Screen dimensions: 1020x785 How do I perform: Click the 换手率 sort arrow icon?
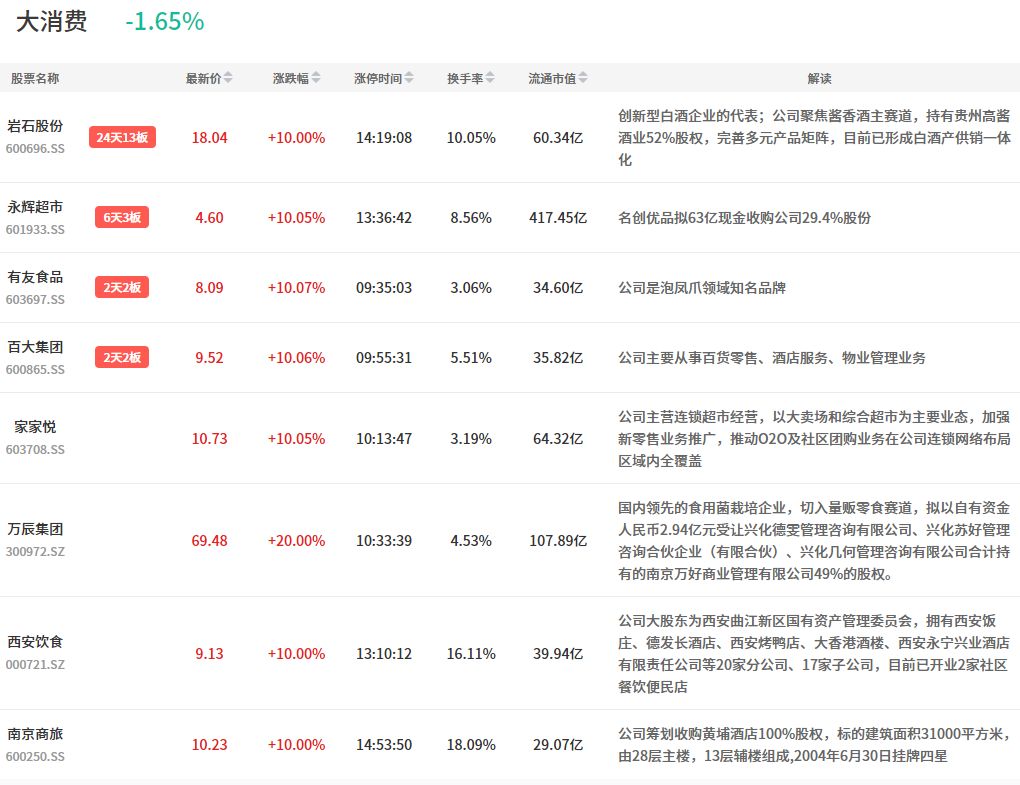pyautogui.click(x=490, y=78)
